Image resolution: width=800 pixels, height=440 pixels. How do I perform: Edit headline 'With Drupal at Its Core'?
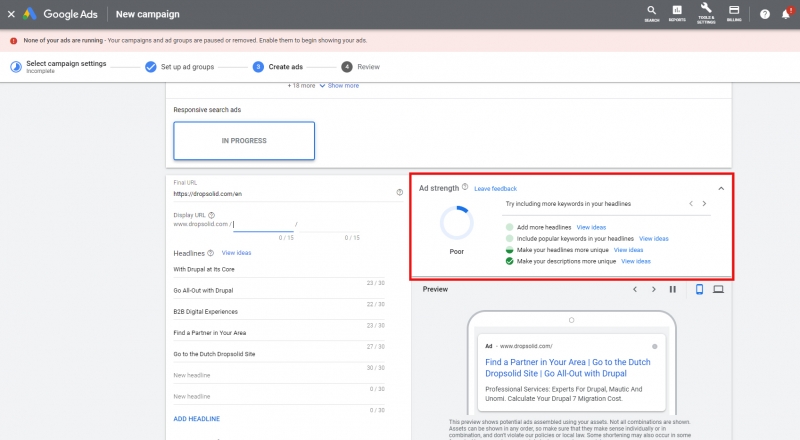pyautogui.click(x=279, y=270)
